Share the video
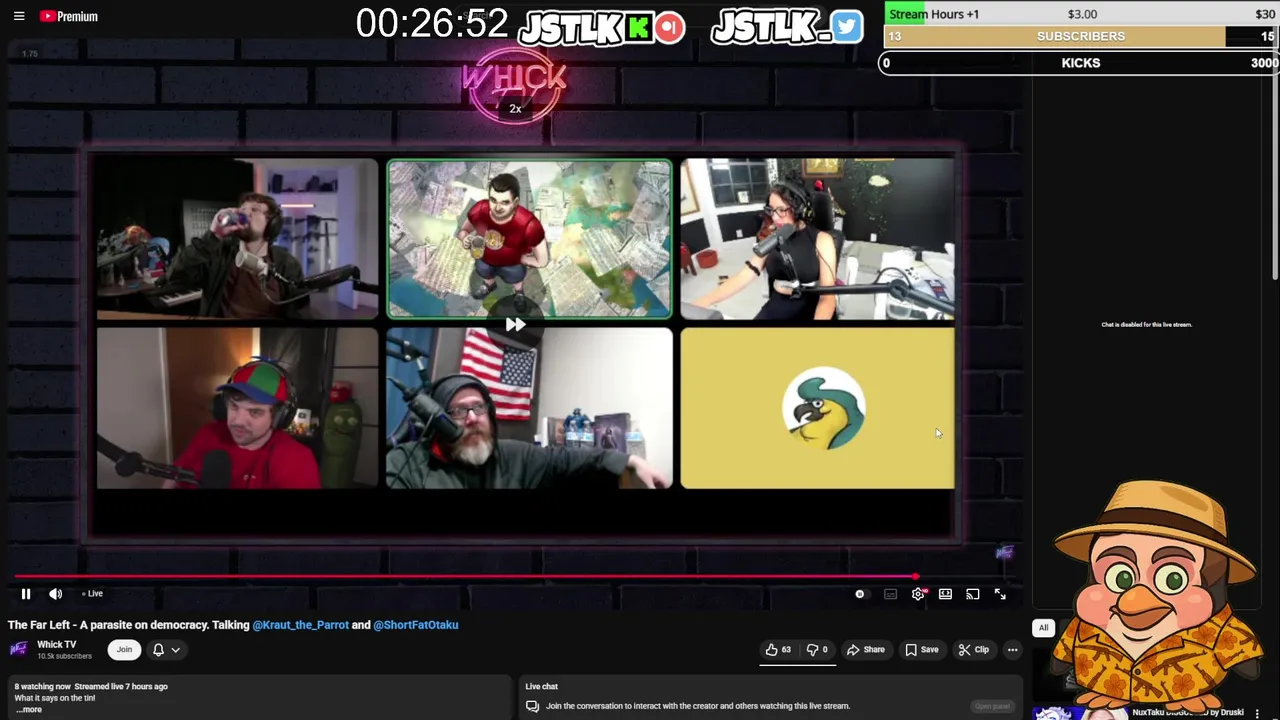This screenshot has width=1280, height=720. click(x=866, y=650)
